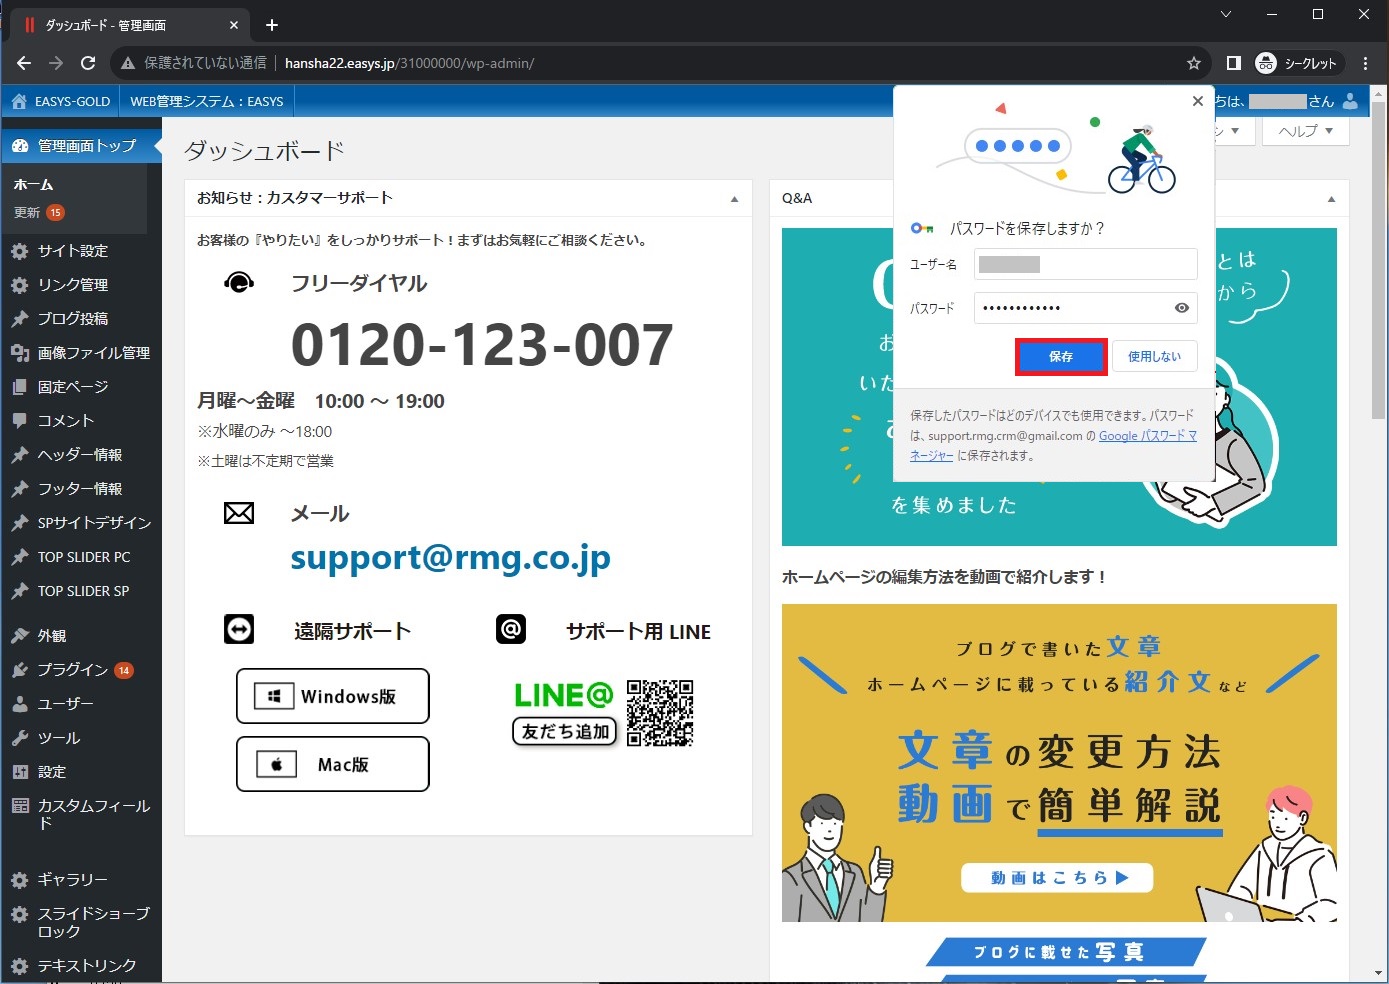Click the blue 保存 password save button

click(1060, 357)
